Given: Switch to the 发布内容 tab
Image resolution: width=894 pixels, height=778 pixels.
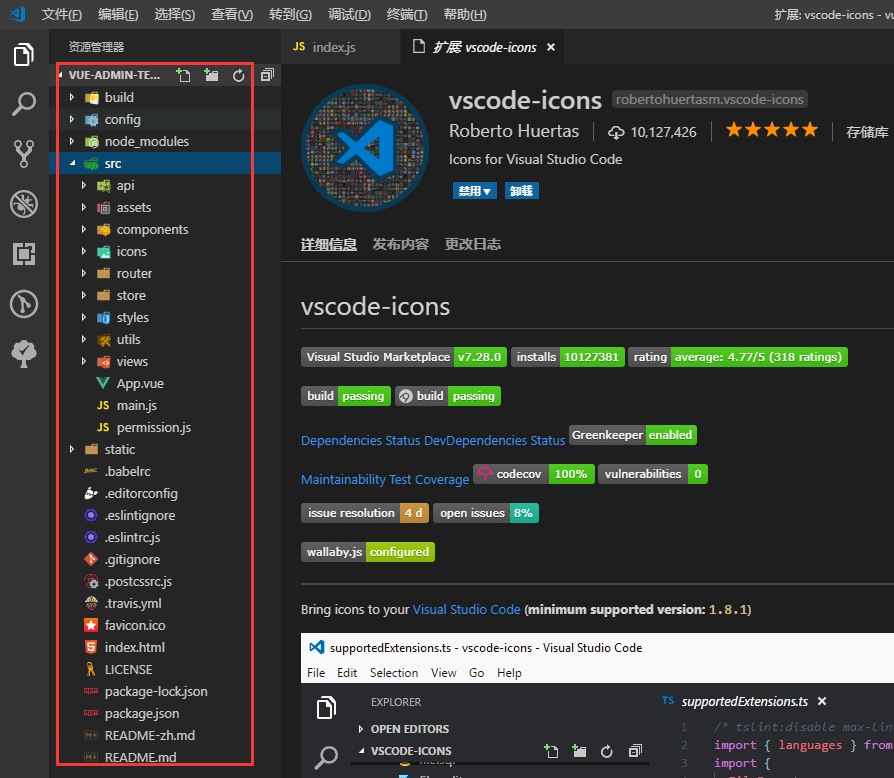Looking at the screenshot, I should pos(400,245).
